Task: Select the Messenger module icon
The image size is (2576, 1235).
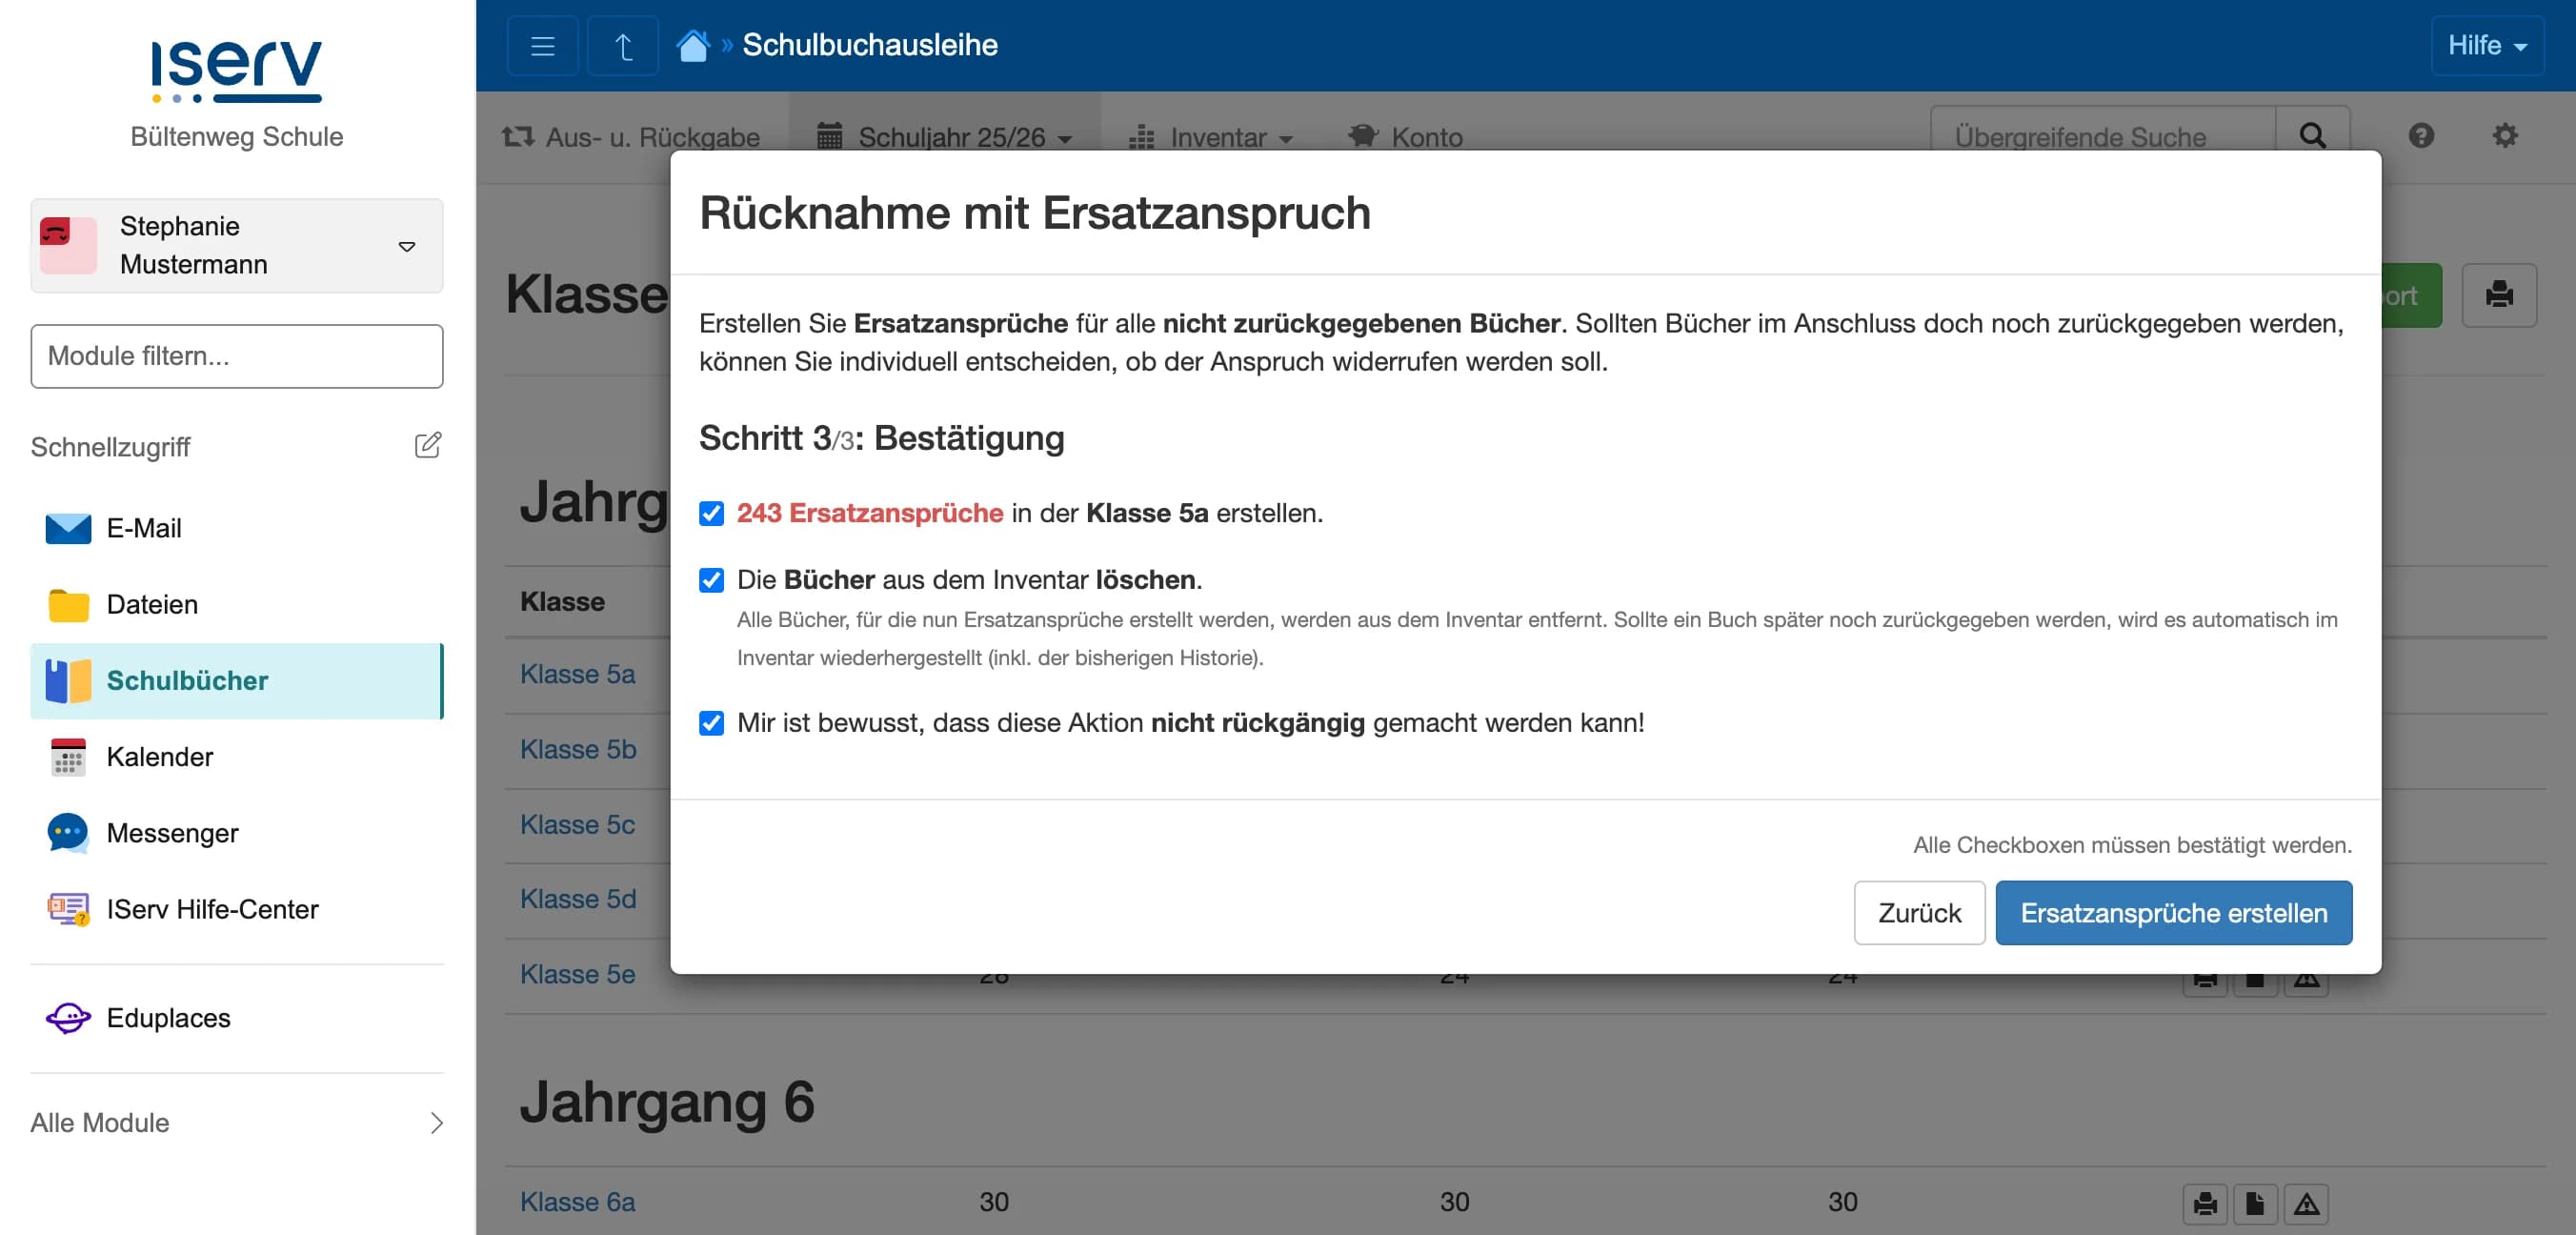Action: 67,833
